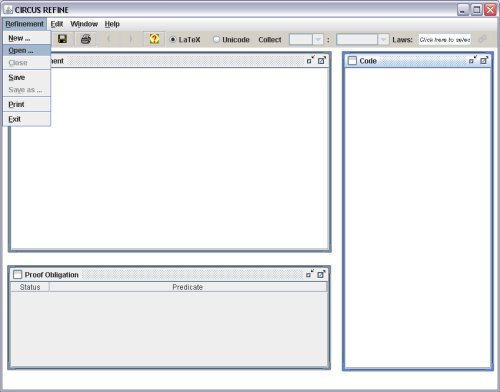The image size is (500, 392).
Task: Minimize the Code panel
Action: point(473,60)
